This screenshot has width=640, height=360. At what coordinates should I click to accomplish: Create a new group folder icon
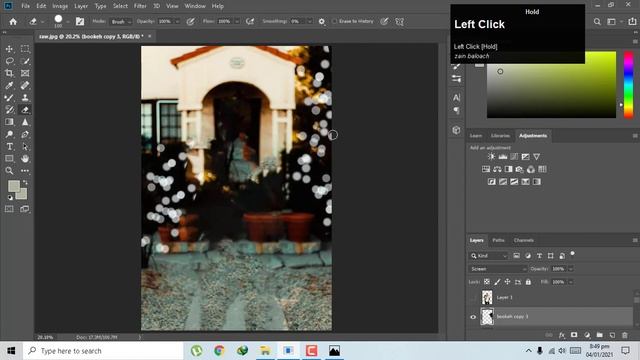pos(600,335)
